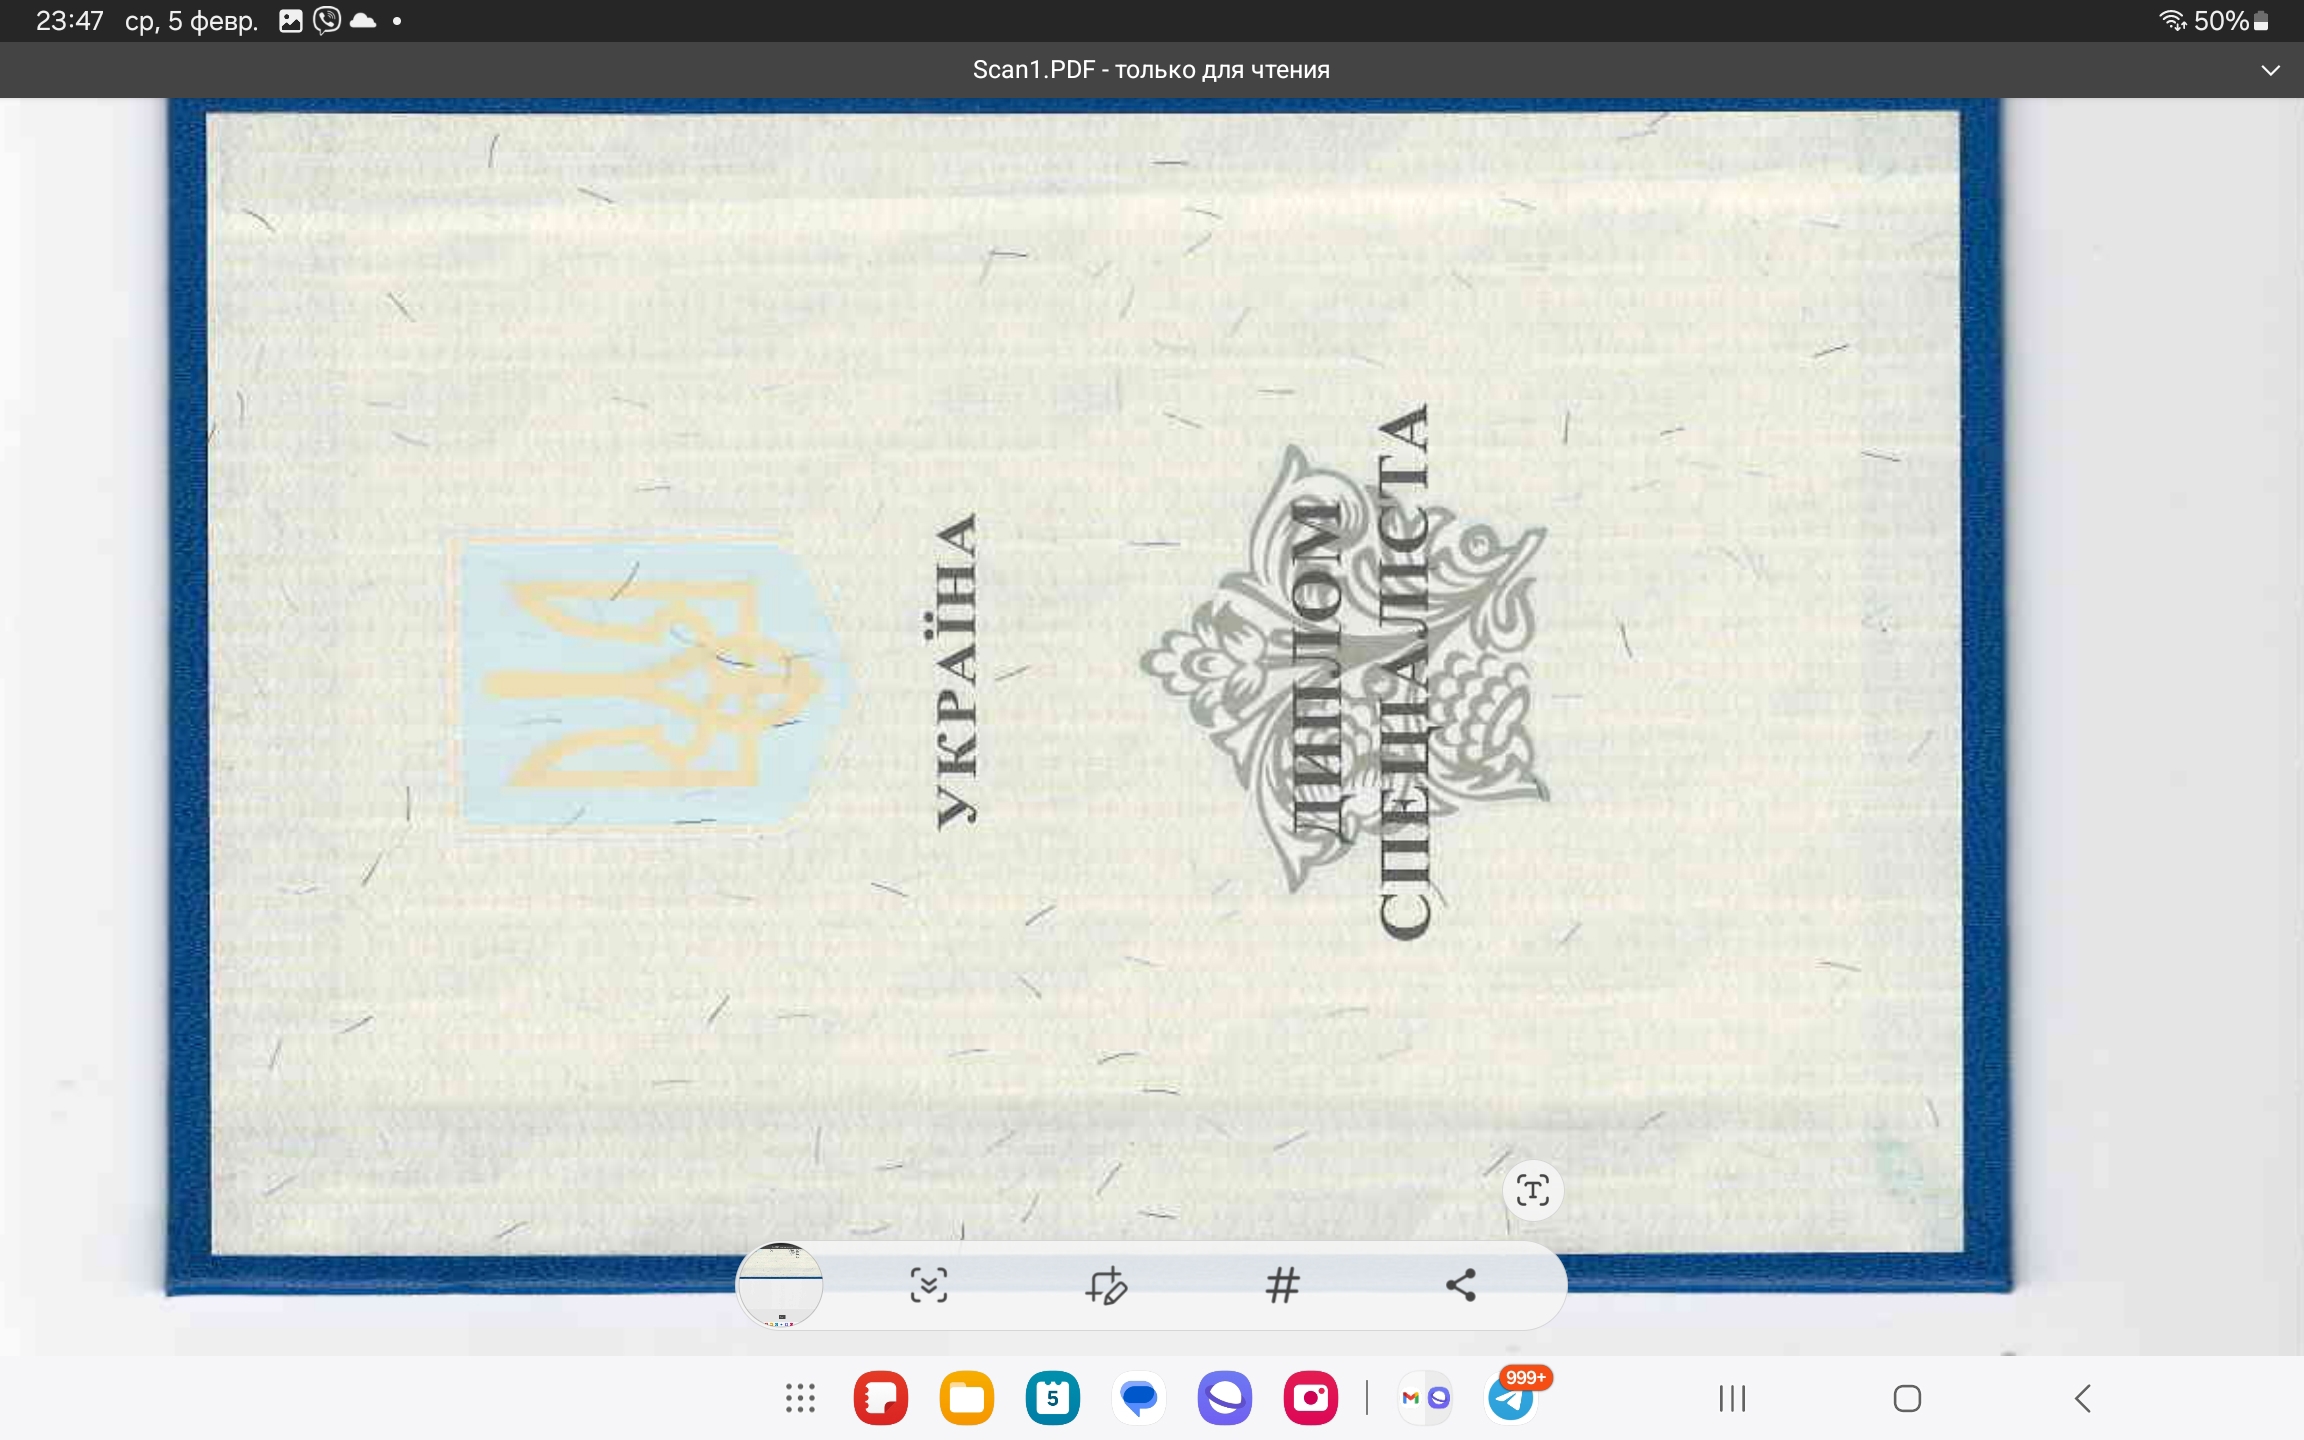The width and height of the screenshot is (2304, 1440).
Task: Open the Calendar app showing 5
Action: (1053, 1398)
